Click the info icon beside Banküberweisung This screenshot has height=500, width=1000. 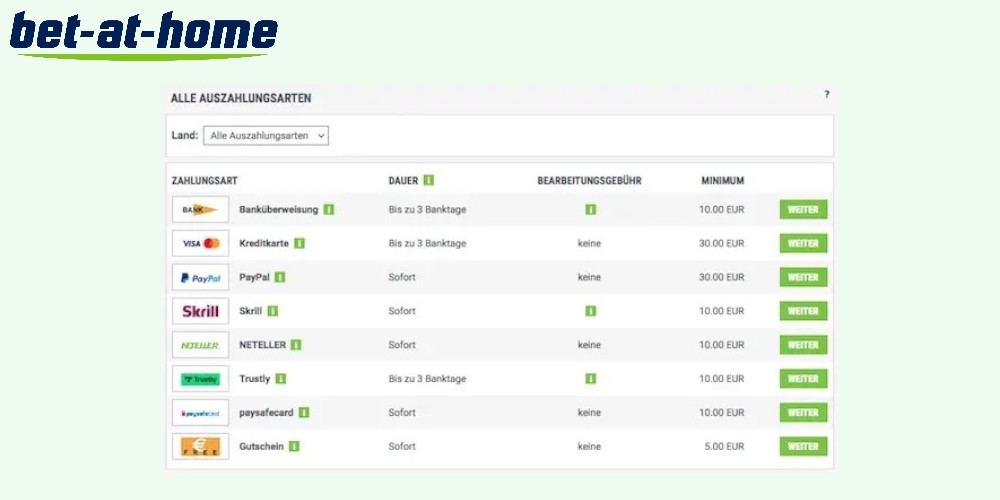pos(328,209)
